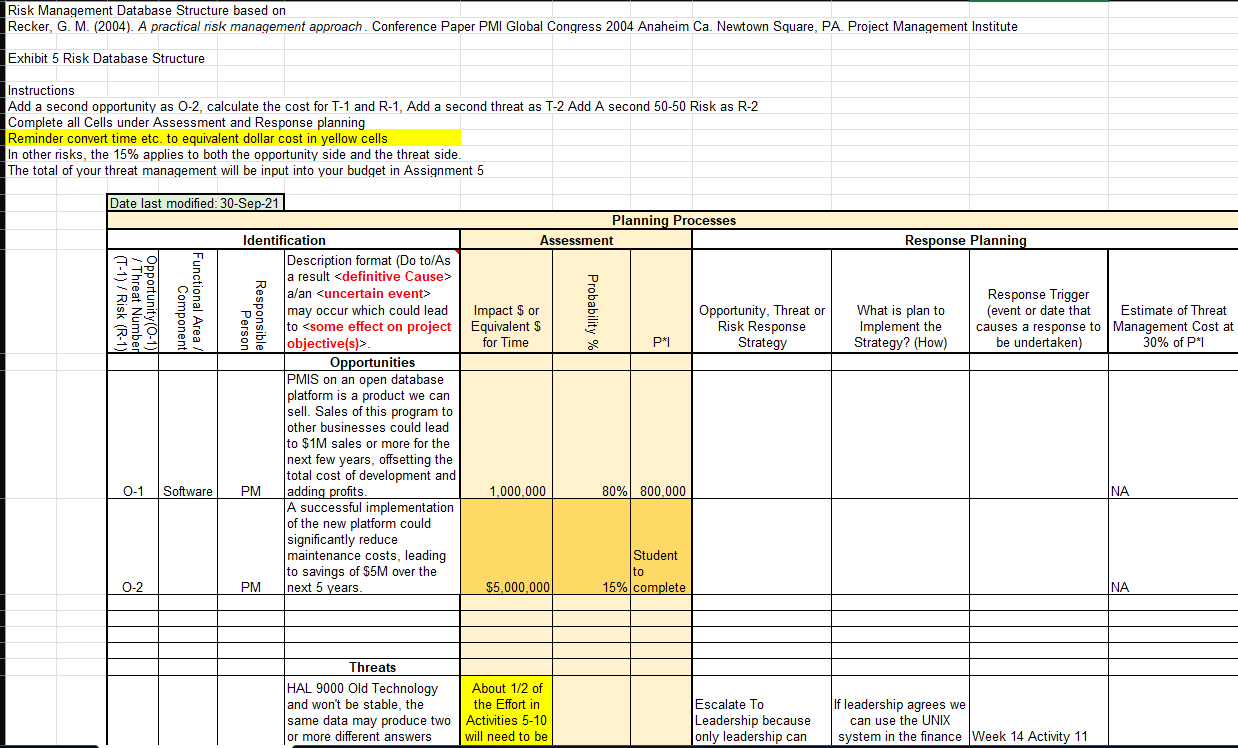1238x748 pixels.
Task: Select the O-1 opportunity row label
Action: pyautogui.click(x=132, y=491)
